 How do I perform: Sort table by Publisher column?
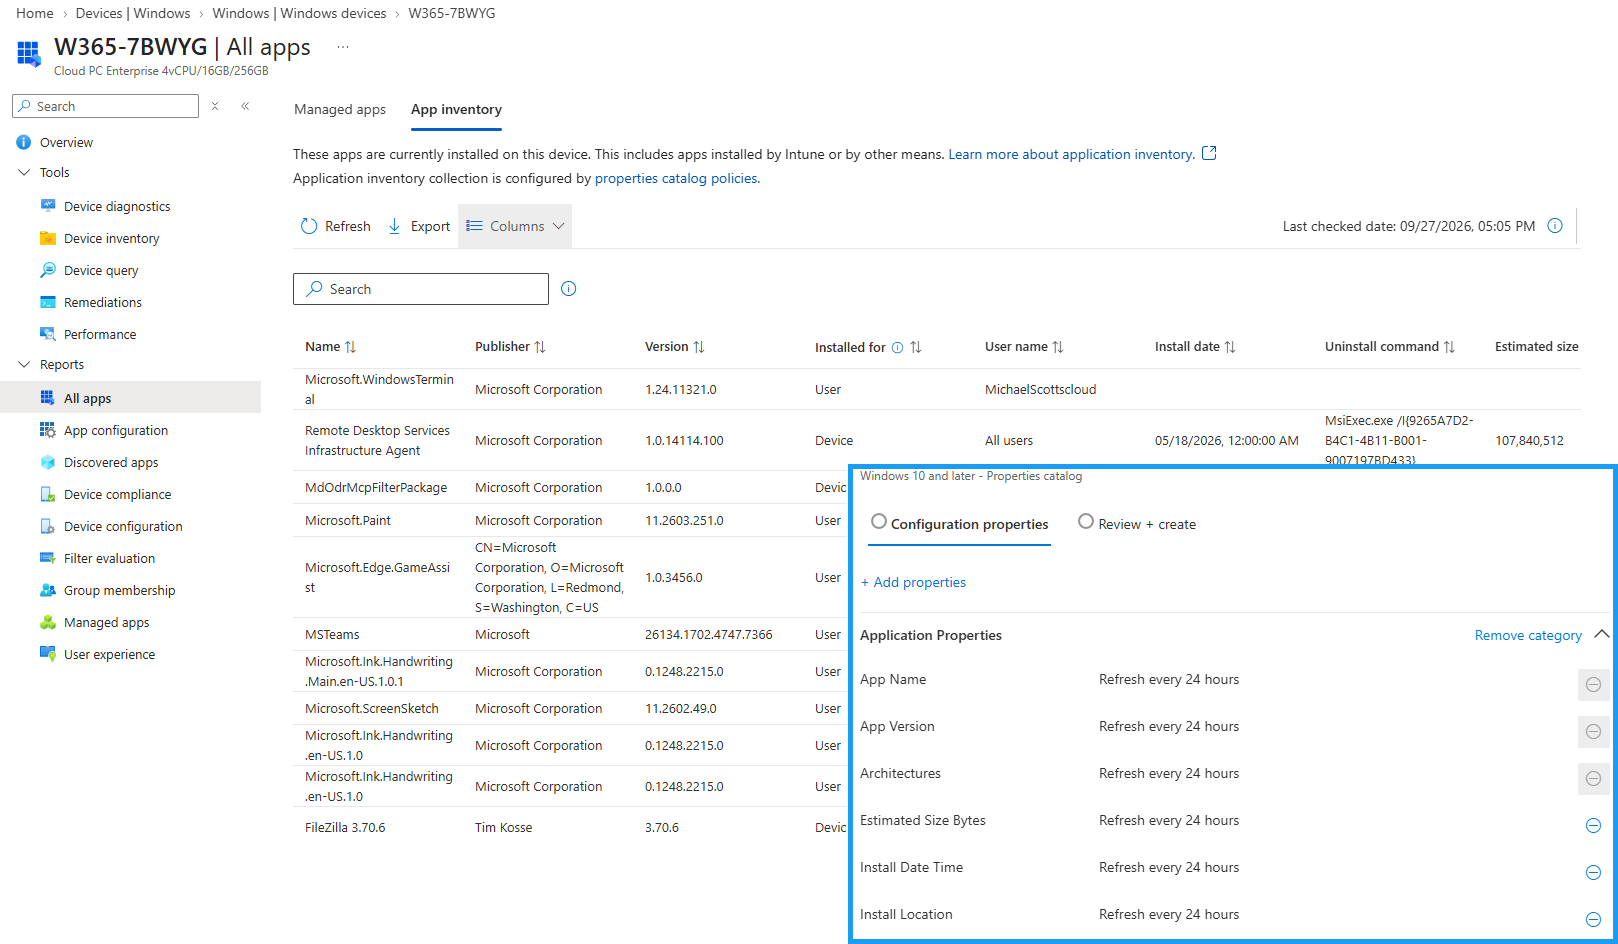[x=510, y=346]
